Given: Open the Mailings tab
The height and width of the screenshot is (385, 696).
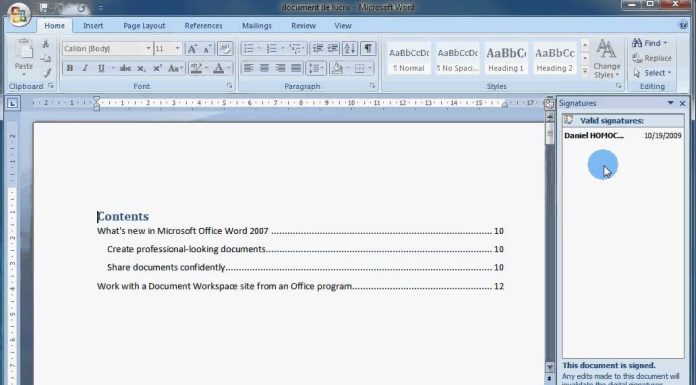Looking at the screenshot, I should click(257, 26).
